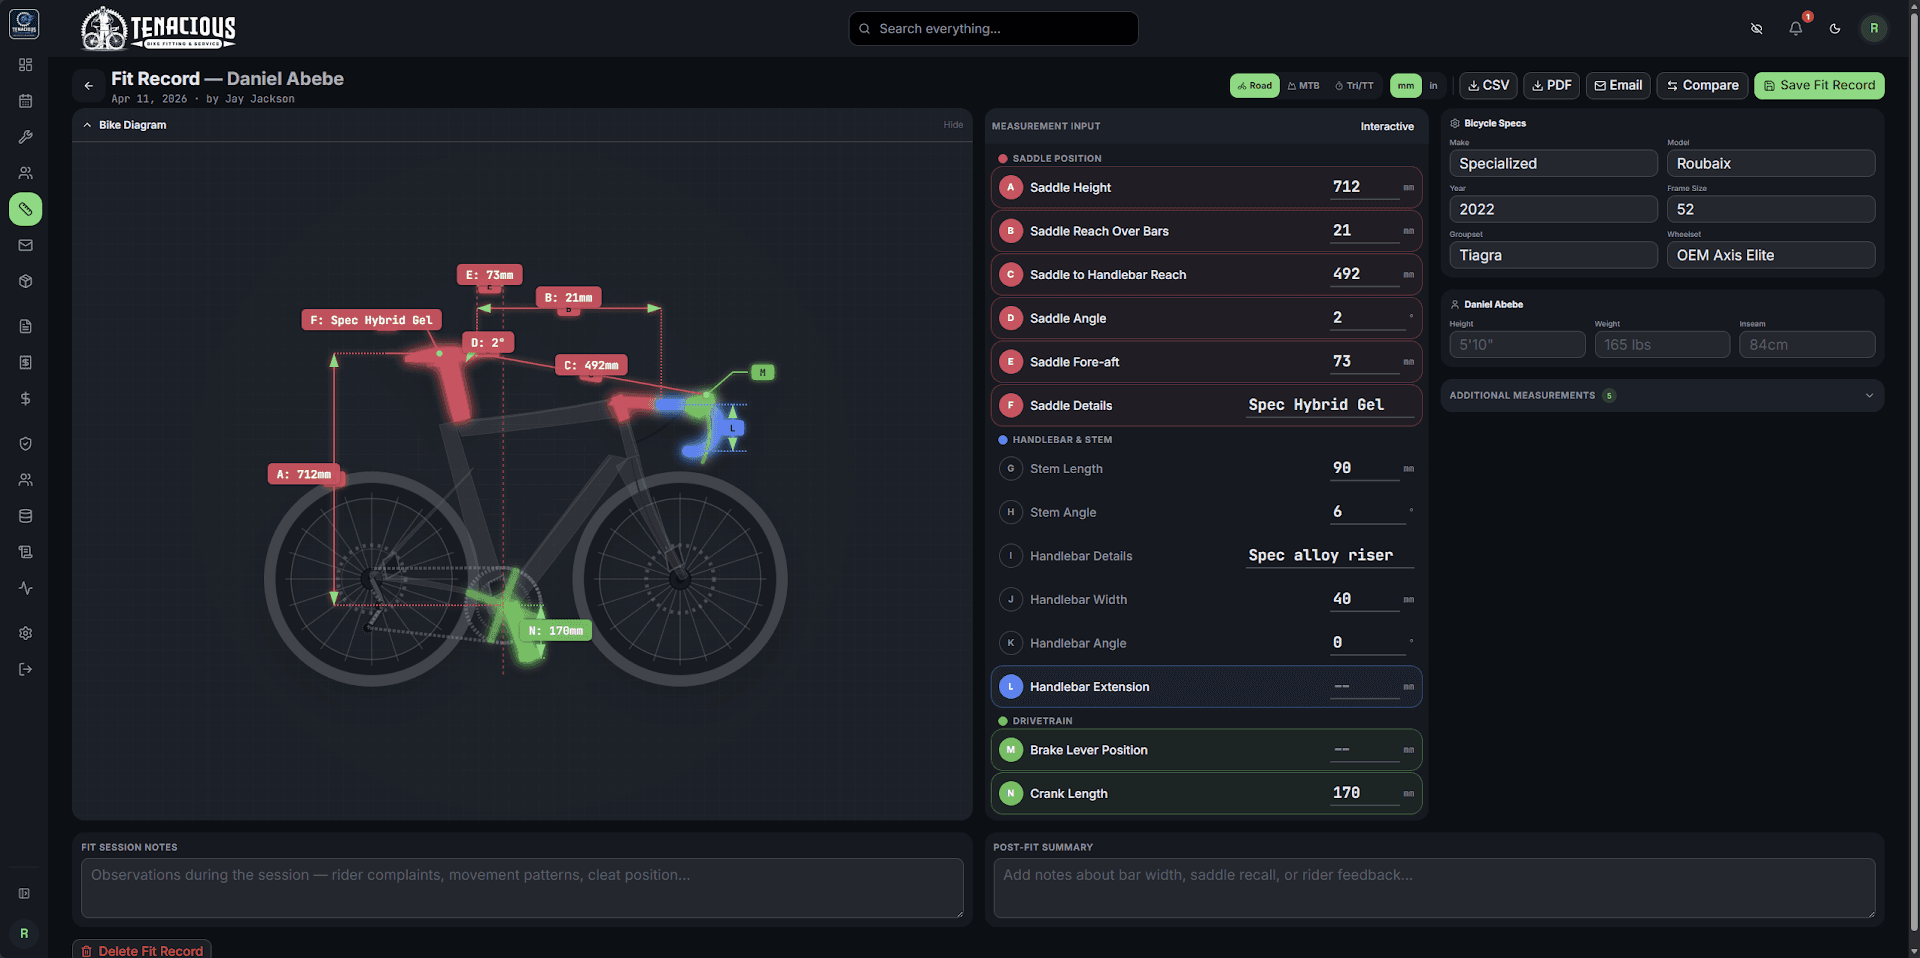
Task: Edit Handlebar Details Spec alloy riser
Action: pos(1330,556)
